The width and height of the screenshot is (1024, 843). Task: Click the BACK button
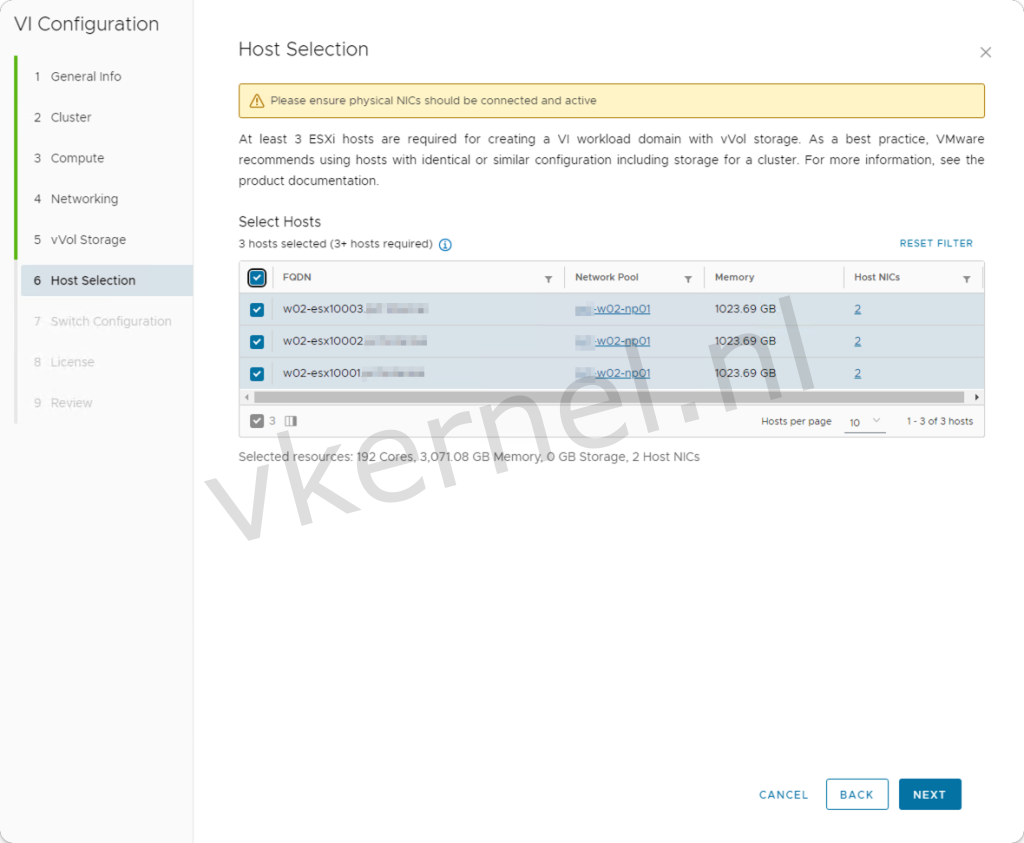[857, 794]
